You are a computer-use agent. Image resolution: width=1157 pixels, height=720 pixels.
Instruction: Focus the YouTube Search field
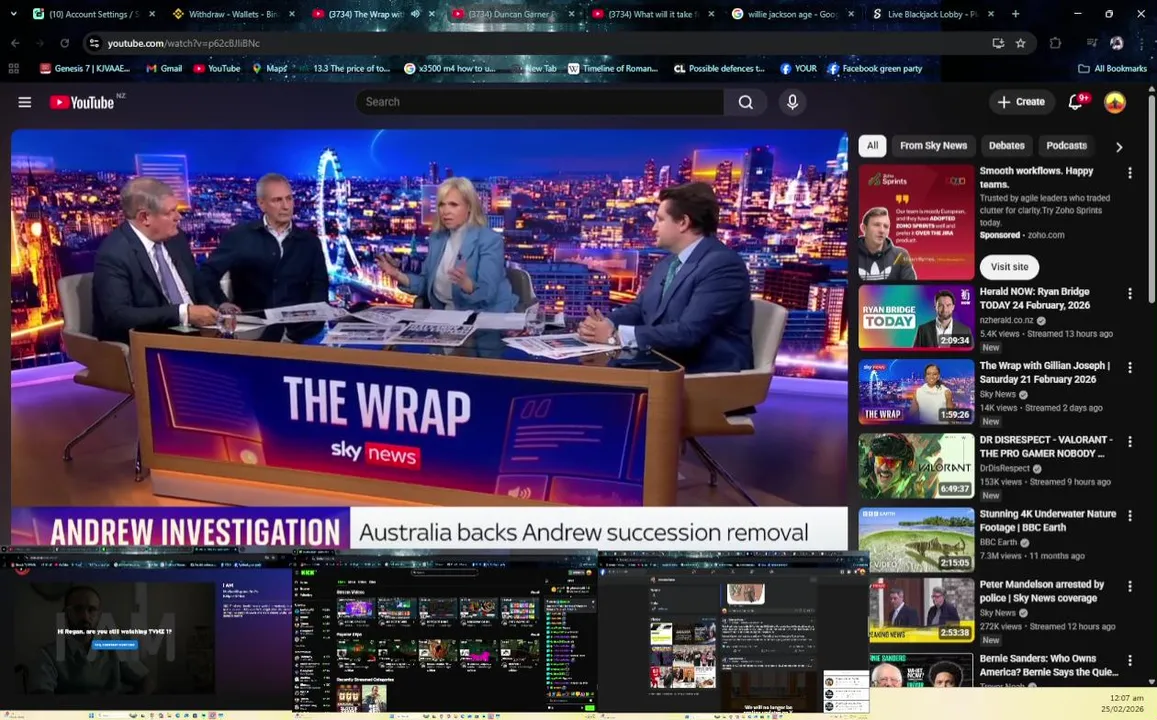point(540,102)
